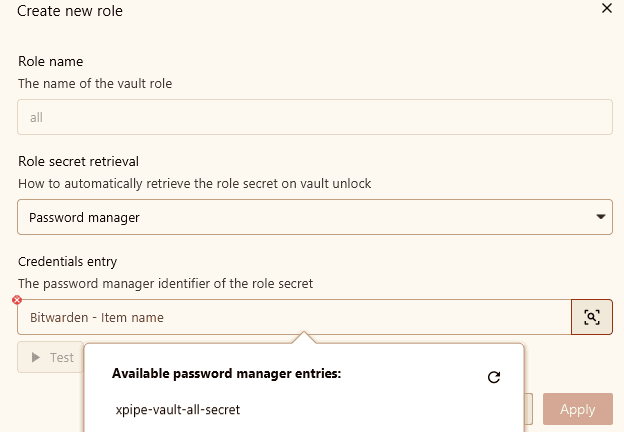This screenshot has height=432, width=624.
Task: Click the Create new role title
Action: point(70,11)
